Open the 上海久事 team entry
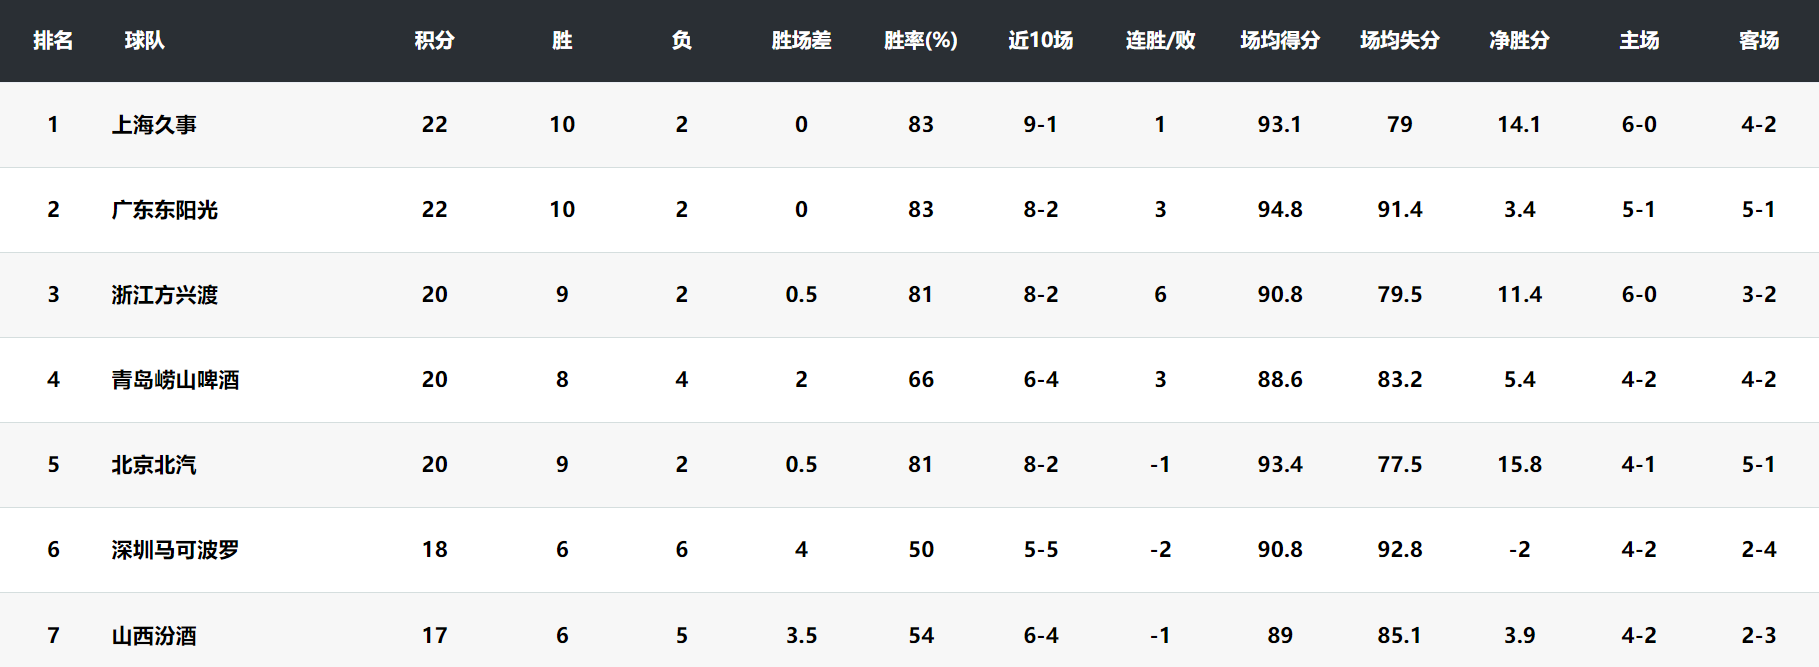This screenshot has height=667, width=1819. (154, 125)
